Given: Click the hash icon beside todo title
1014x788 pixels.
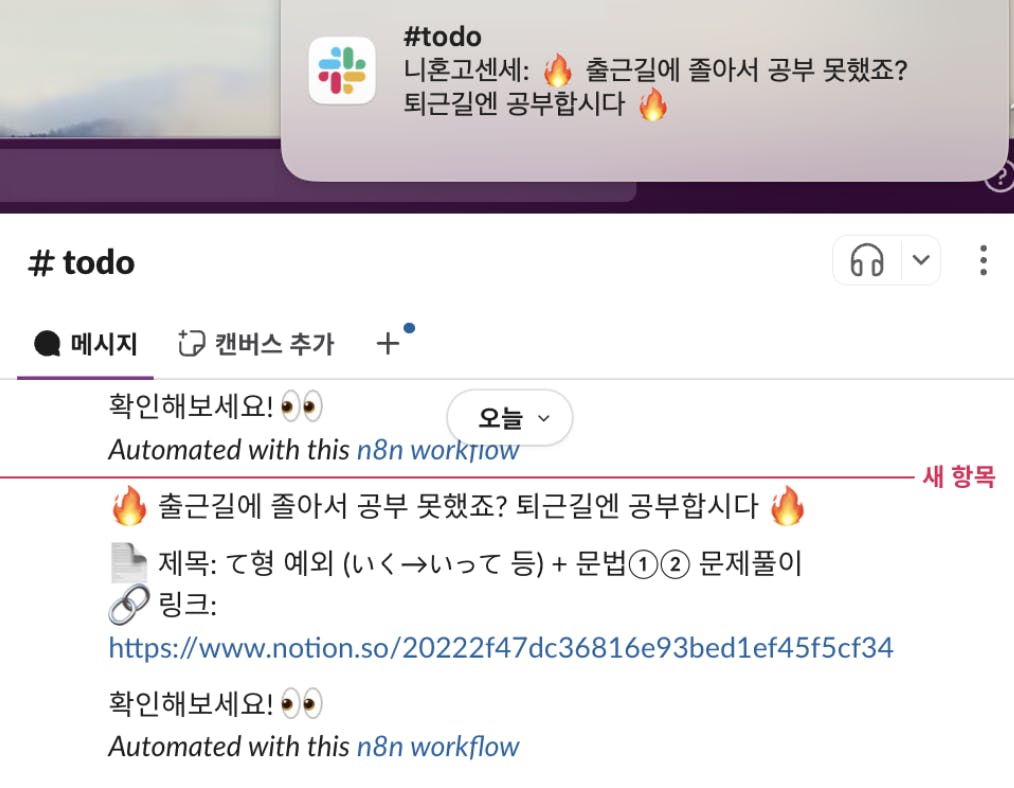Looking at the screenshot, I should (x=41, y=263).
